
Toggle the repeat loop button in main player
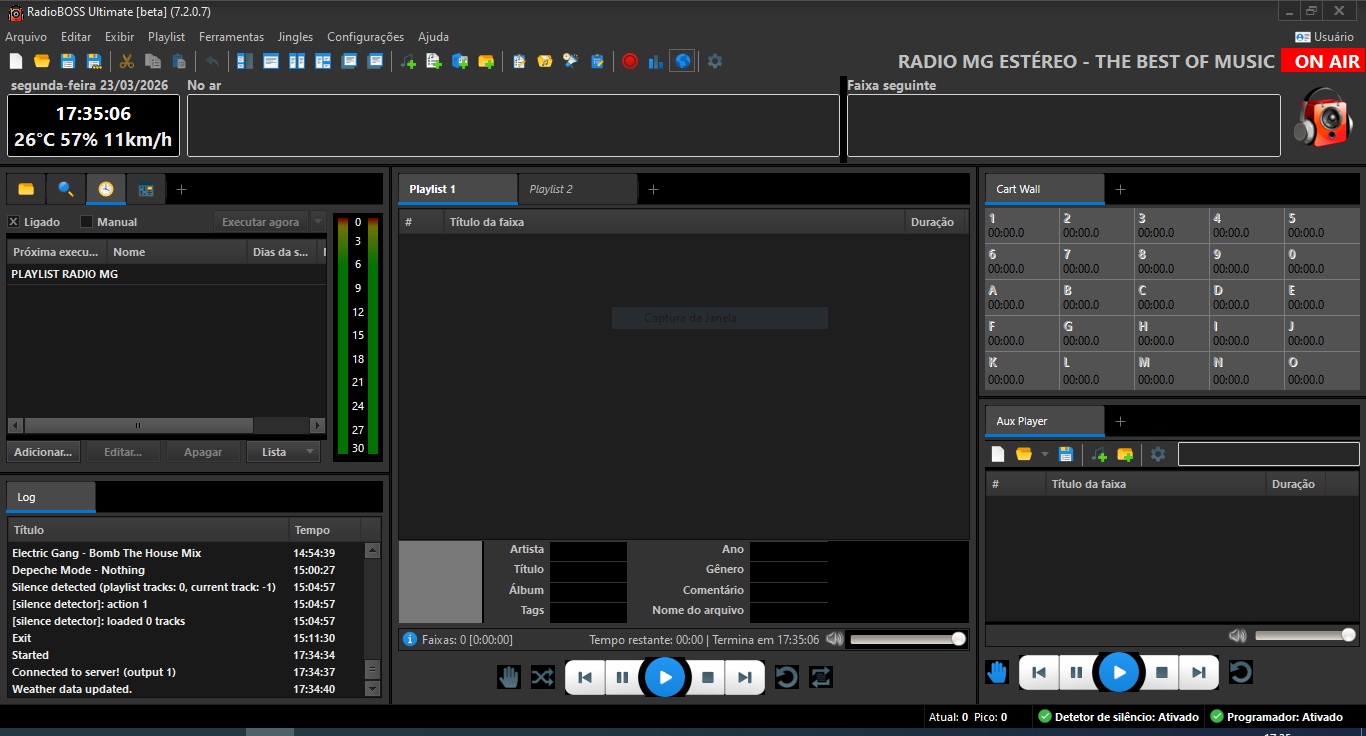coord(820,677)
